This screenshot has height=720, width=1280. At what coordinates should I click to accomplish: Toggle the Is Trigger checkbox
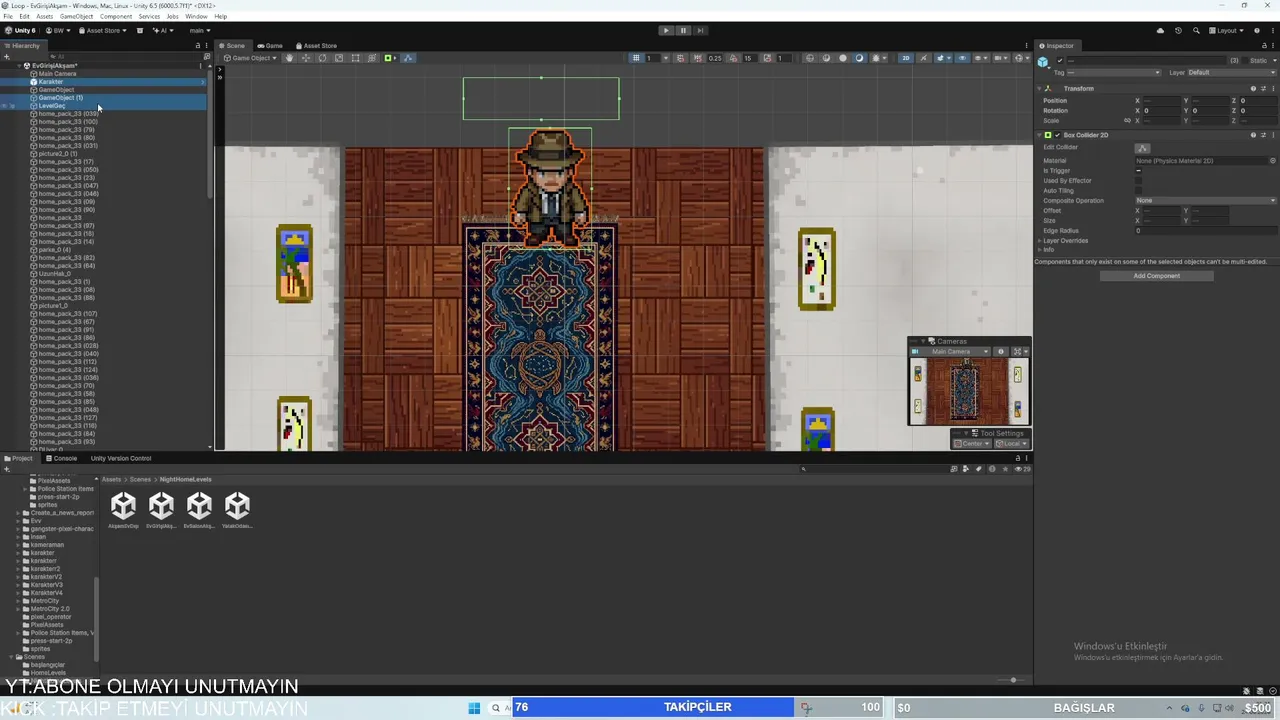point(1138,171)
